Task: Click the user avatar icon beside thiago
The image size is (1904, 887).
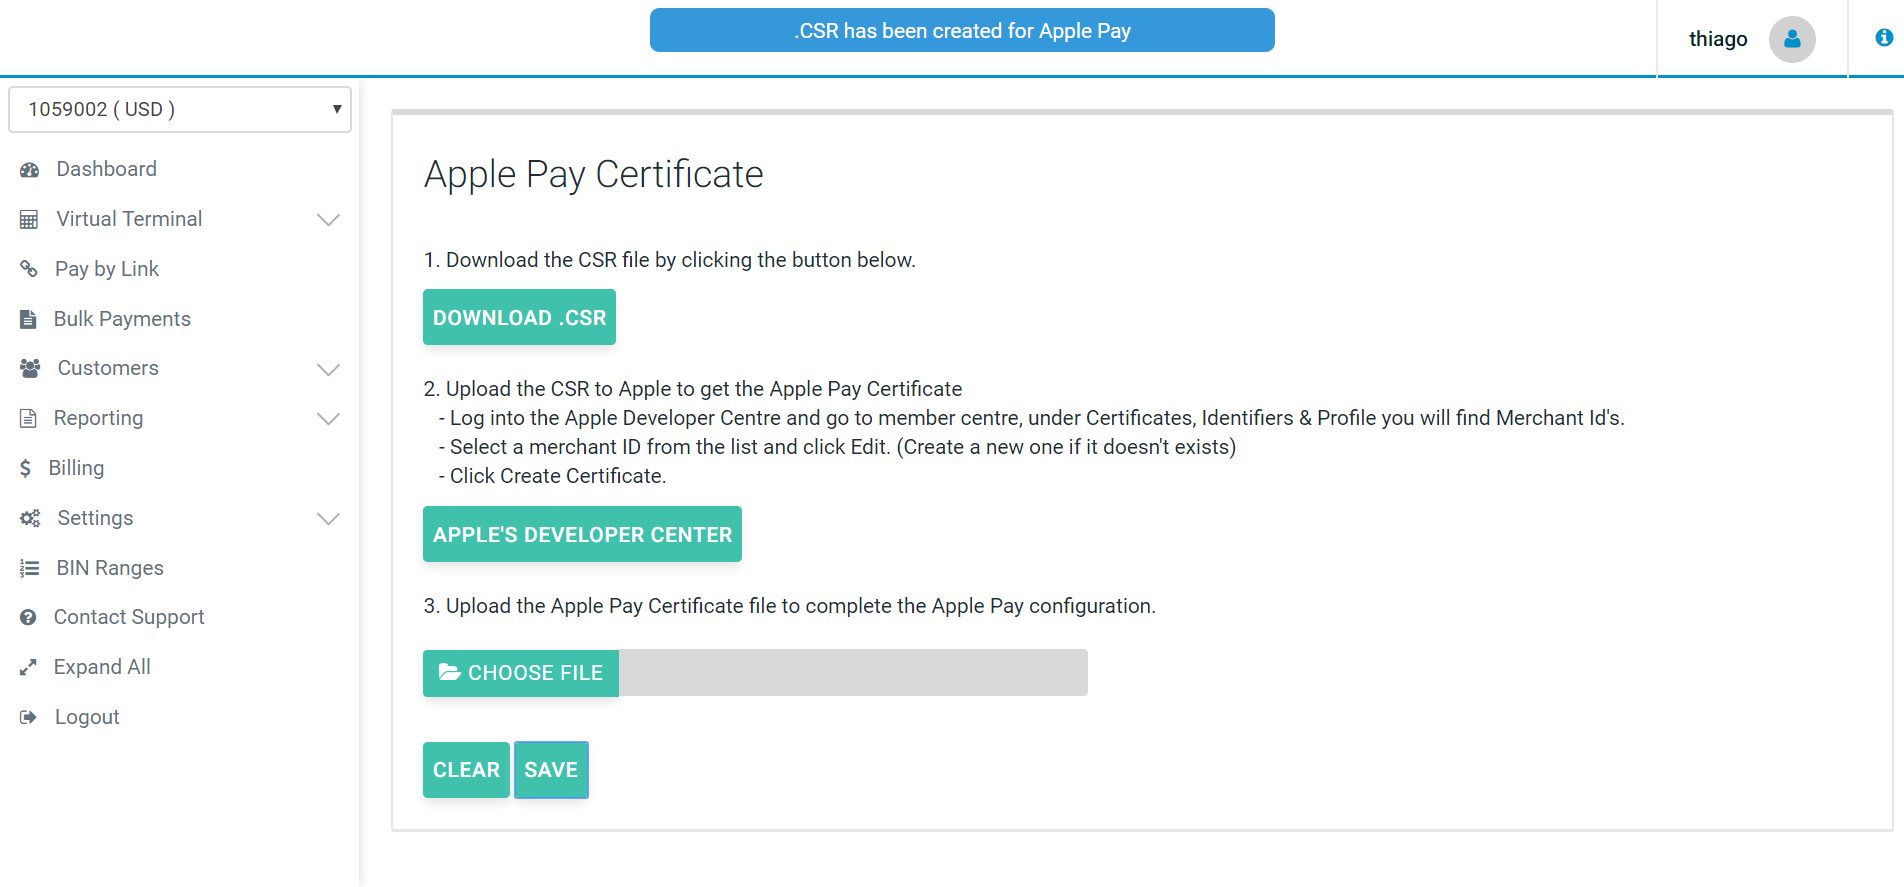Action: click(x=1791, y=39)
